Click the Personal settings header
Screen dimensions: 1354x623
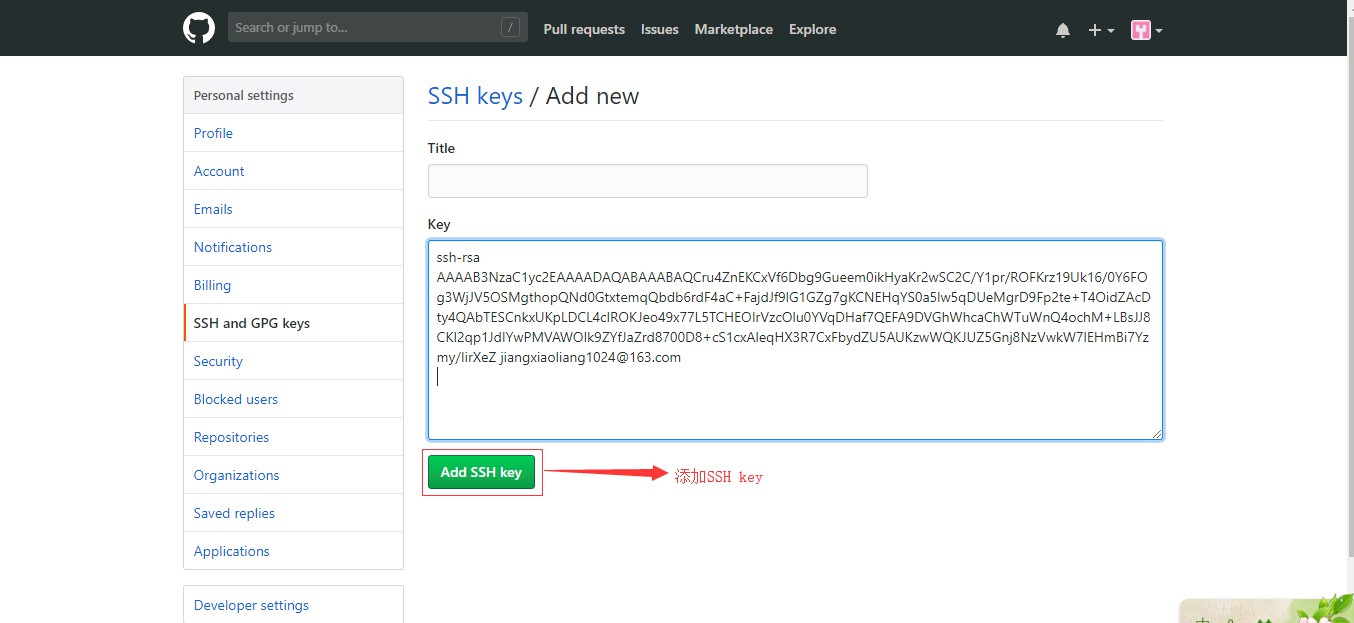point(293,95)
